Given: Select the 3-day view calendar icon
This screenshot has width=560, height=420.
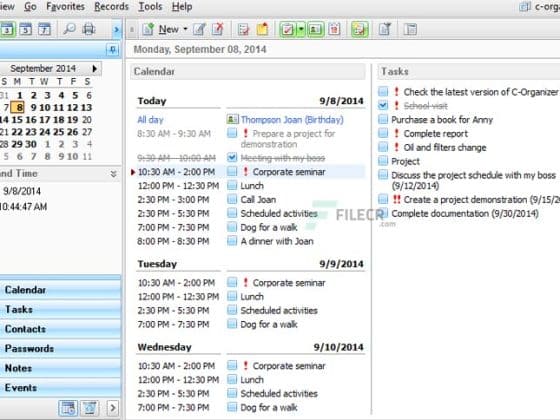Looking at the screenshot, I should (x=7, y=29).
